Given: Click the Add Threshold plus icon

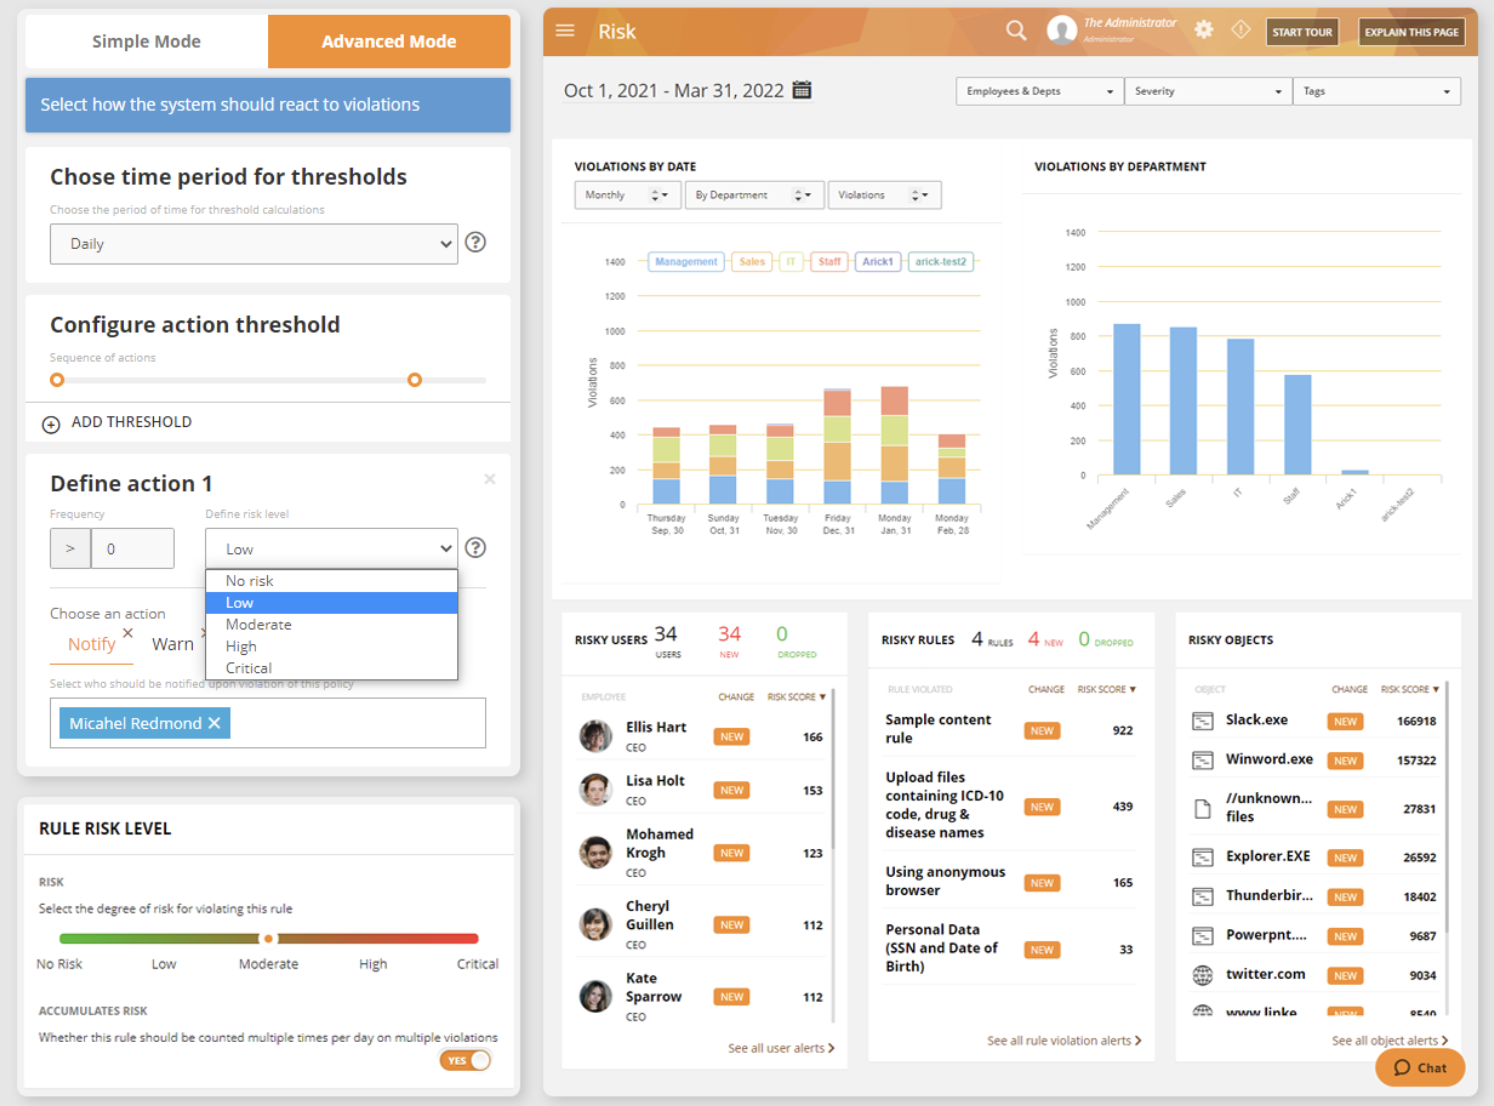Looking at the screenshot, I should [x=51, y=424].
